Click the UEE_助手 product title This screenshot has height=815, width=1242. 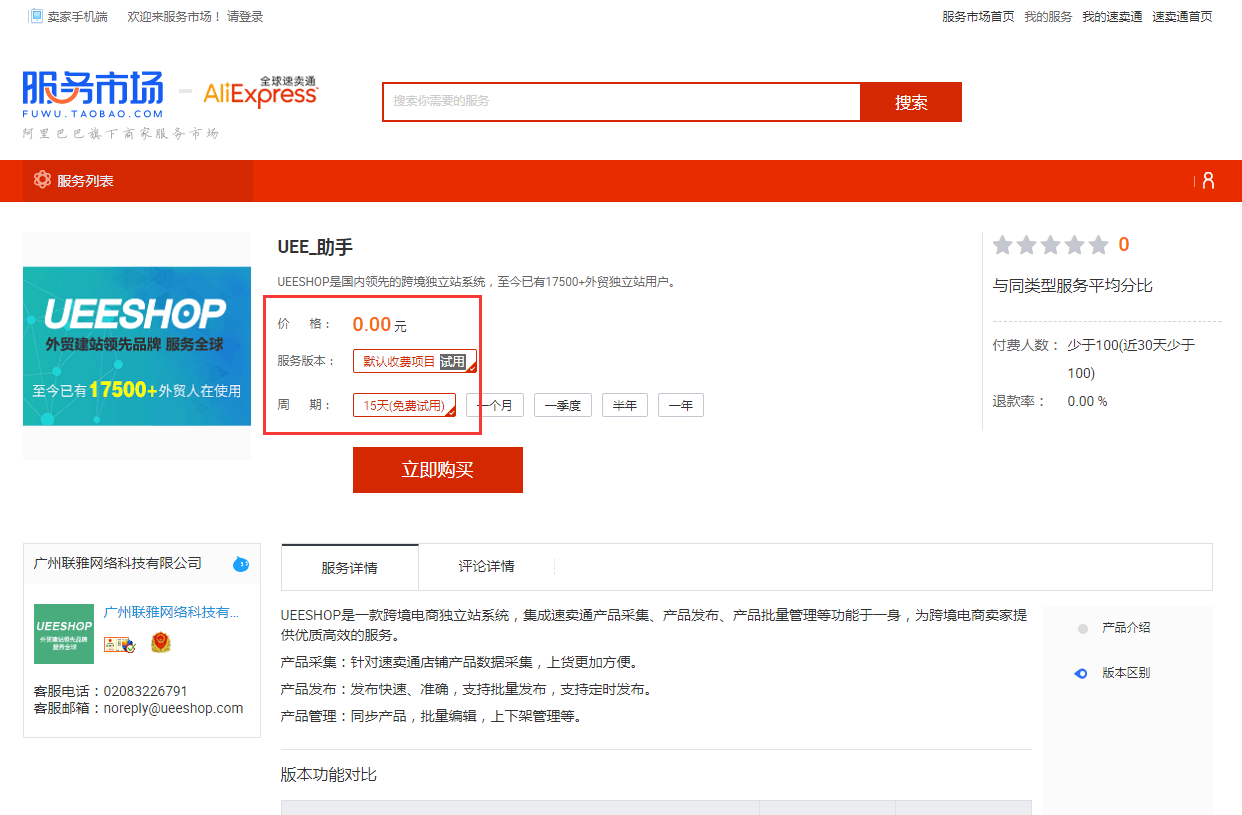315,247
